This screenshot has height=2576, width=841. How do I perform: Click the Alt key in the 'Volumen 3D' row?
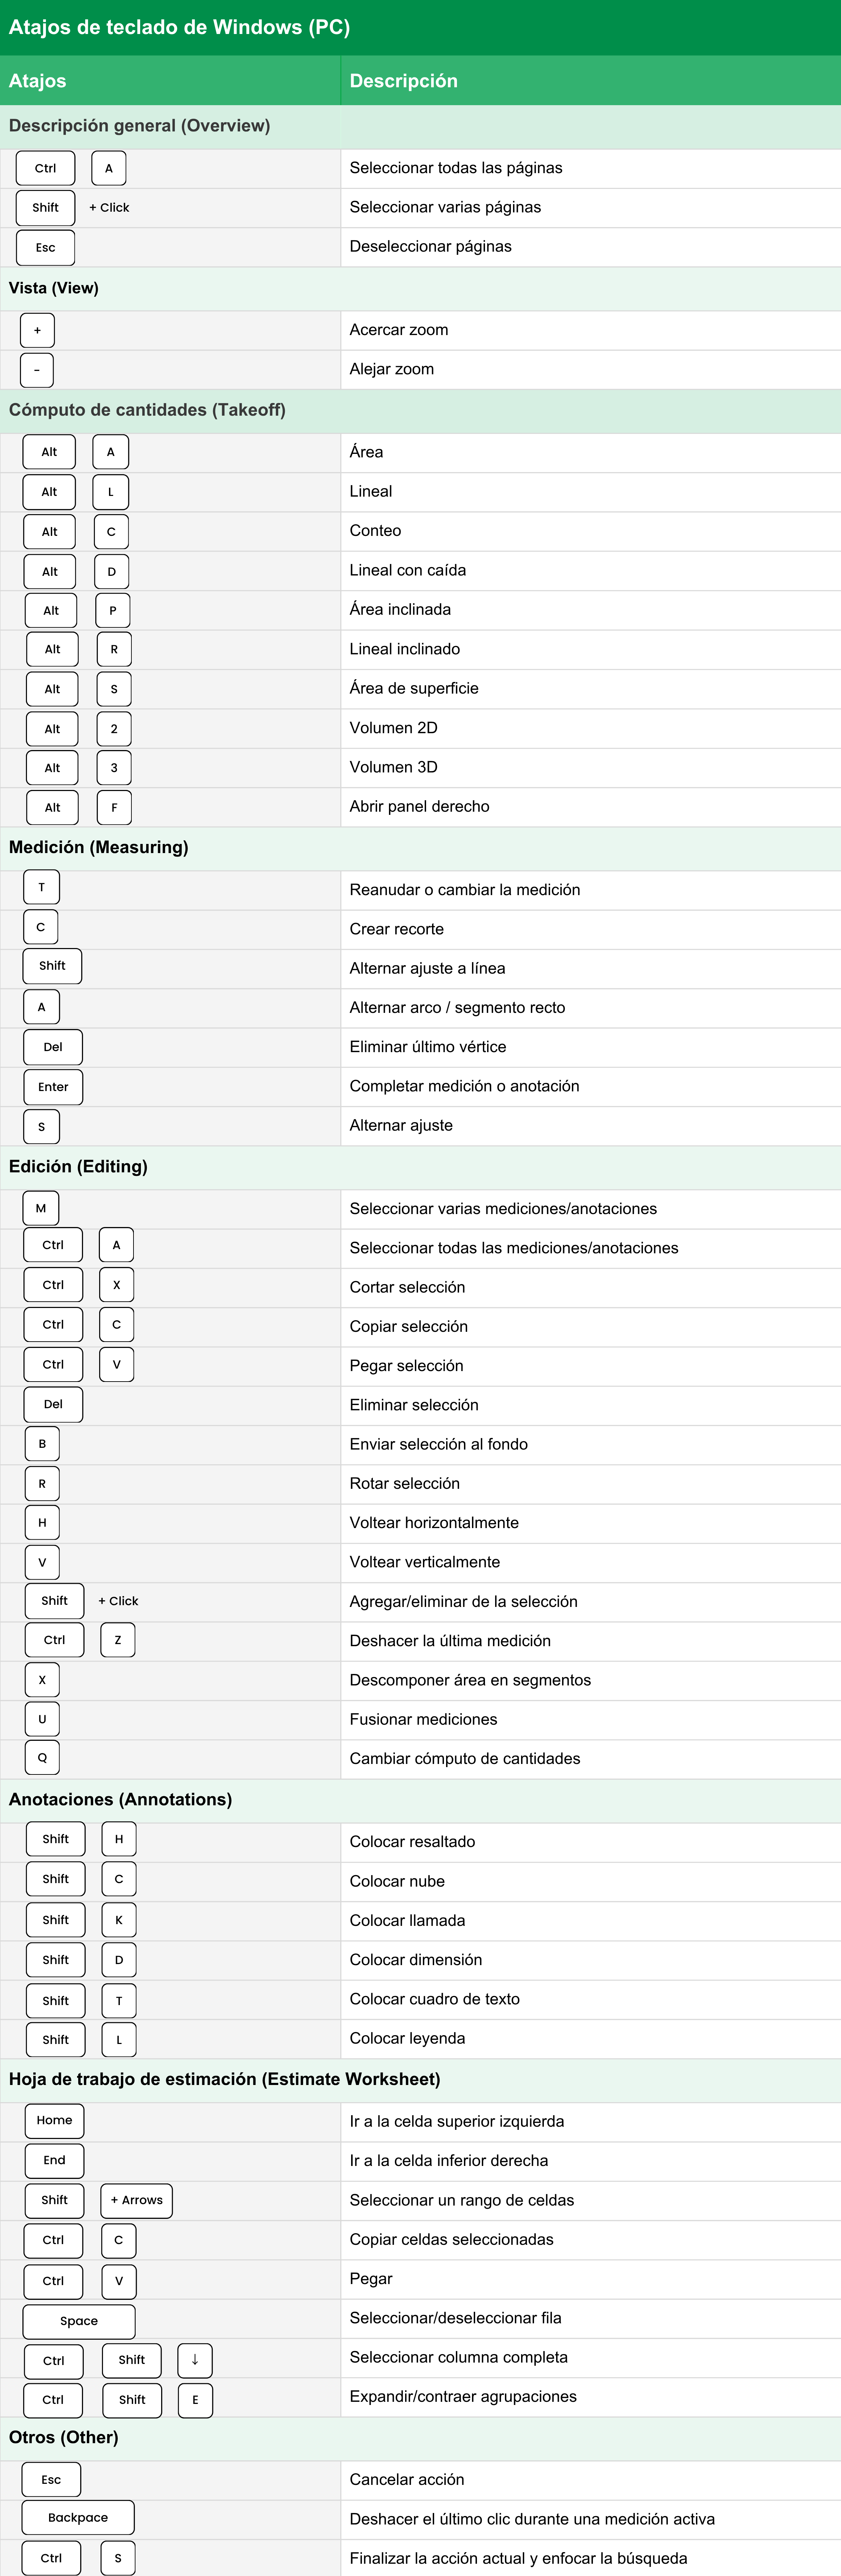pos(52,768)
